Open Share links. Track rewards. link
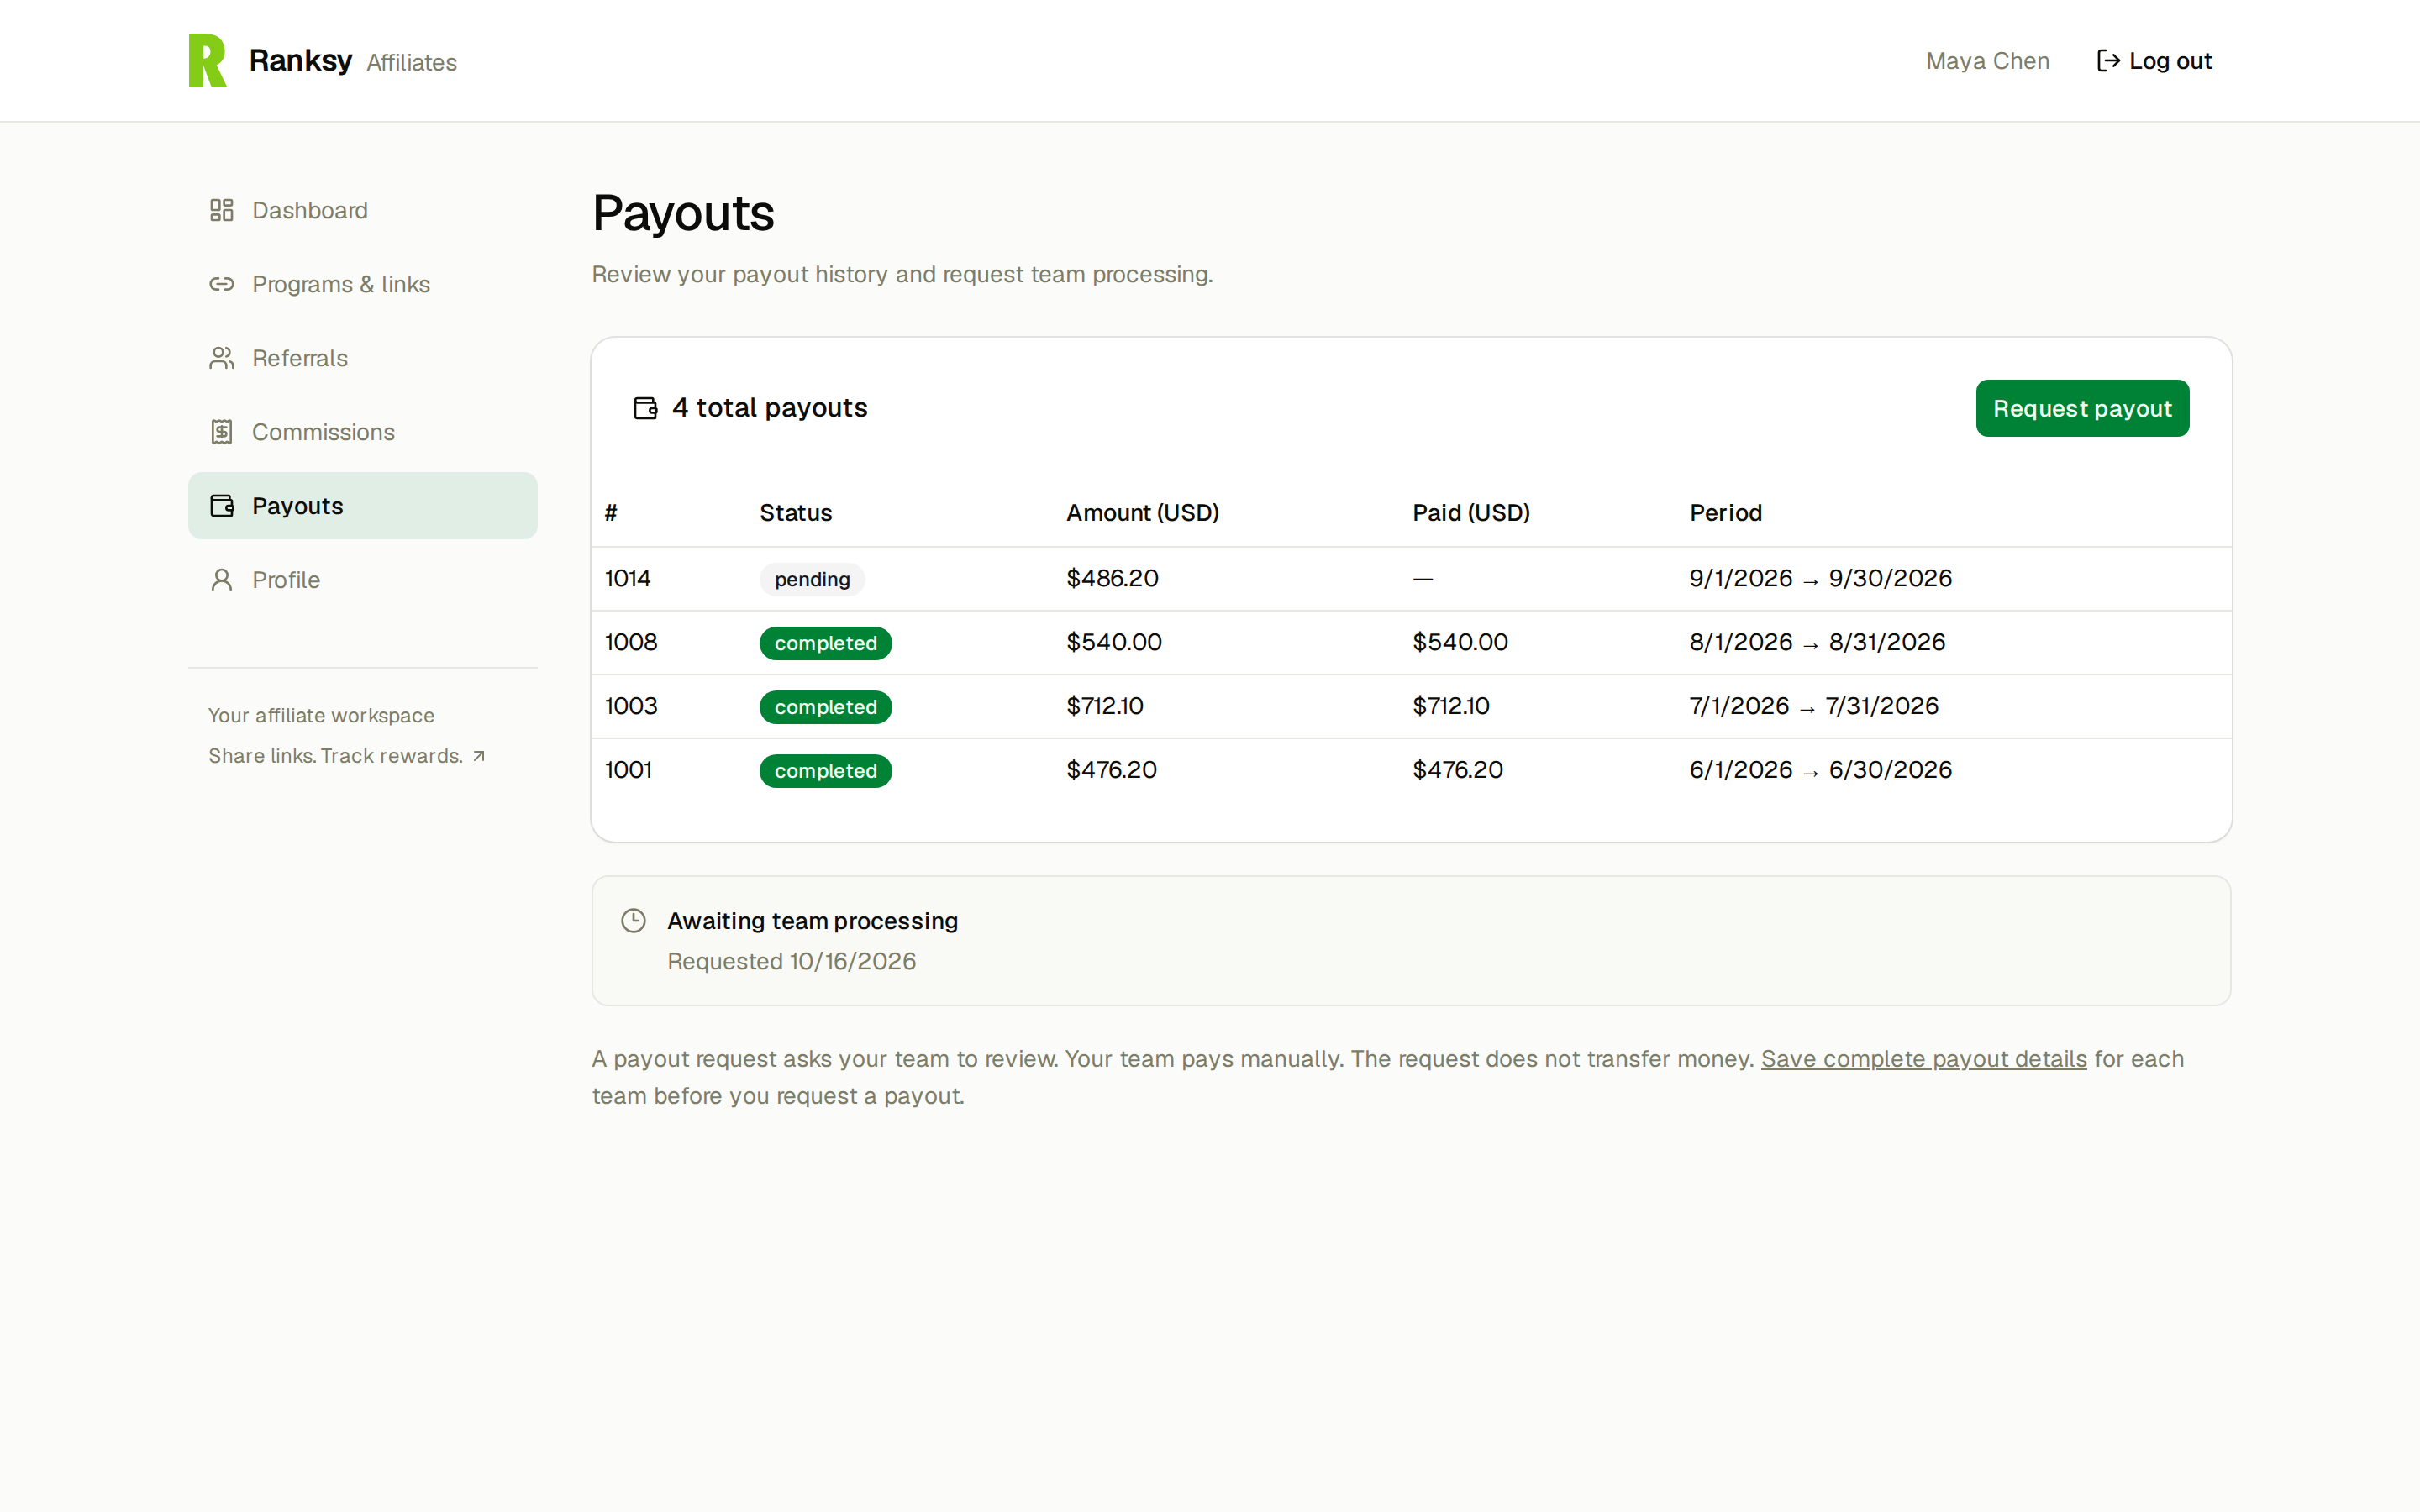This screenshot has width=2420, height=1512. coord(347,756)
